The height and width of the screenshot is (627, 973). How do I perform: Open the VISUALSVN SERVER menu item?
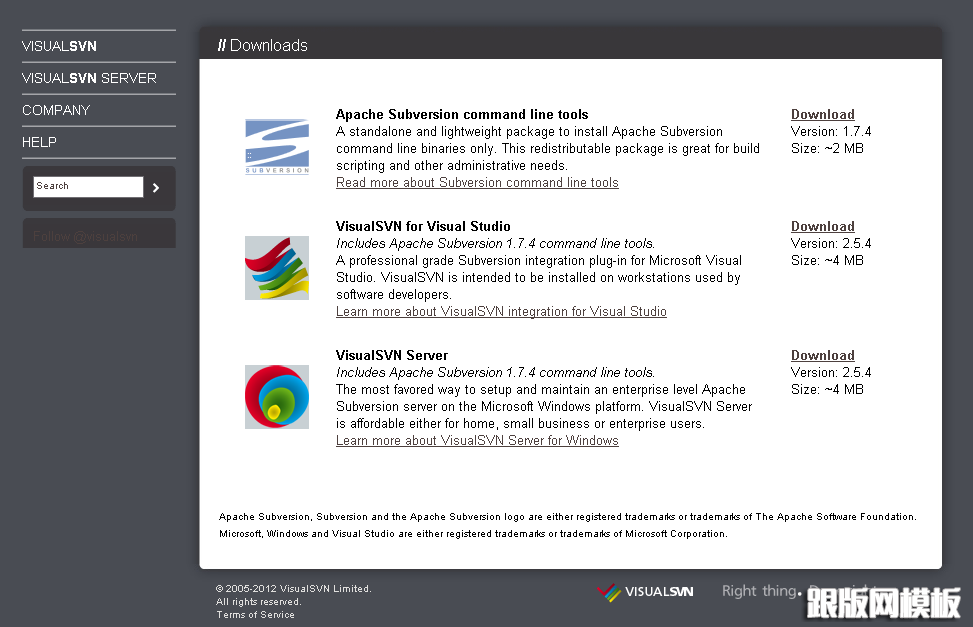tap(89, 78)
